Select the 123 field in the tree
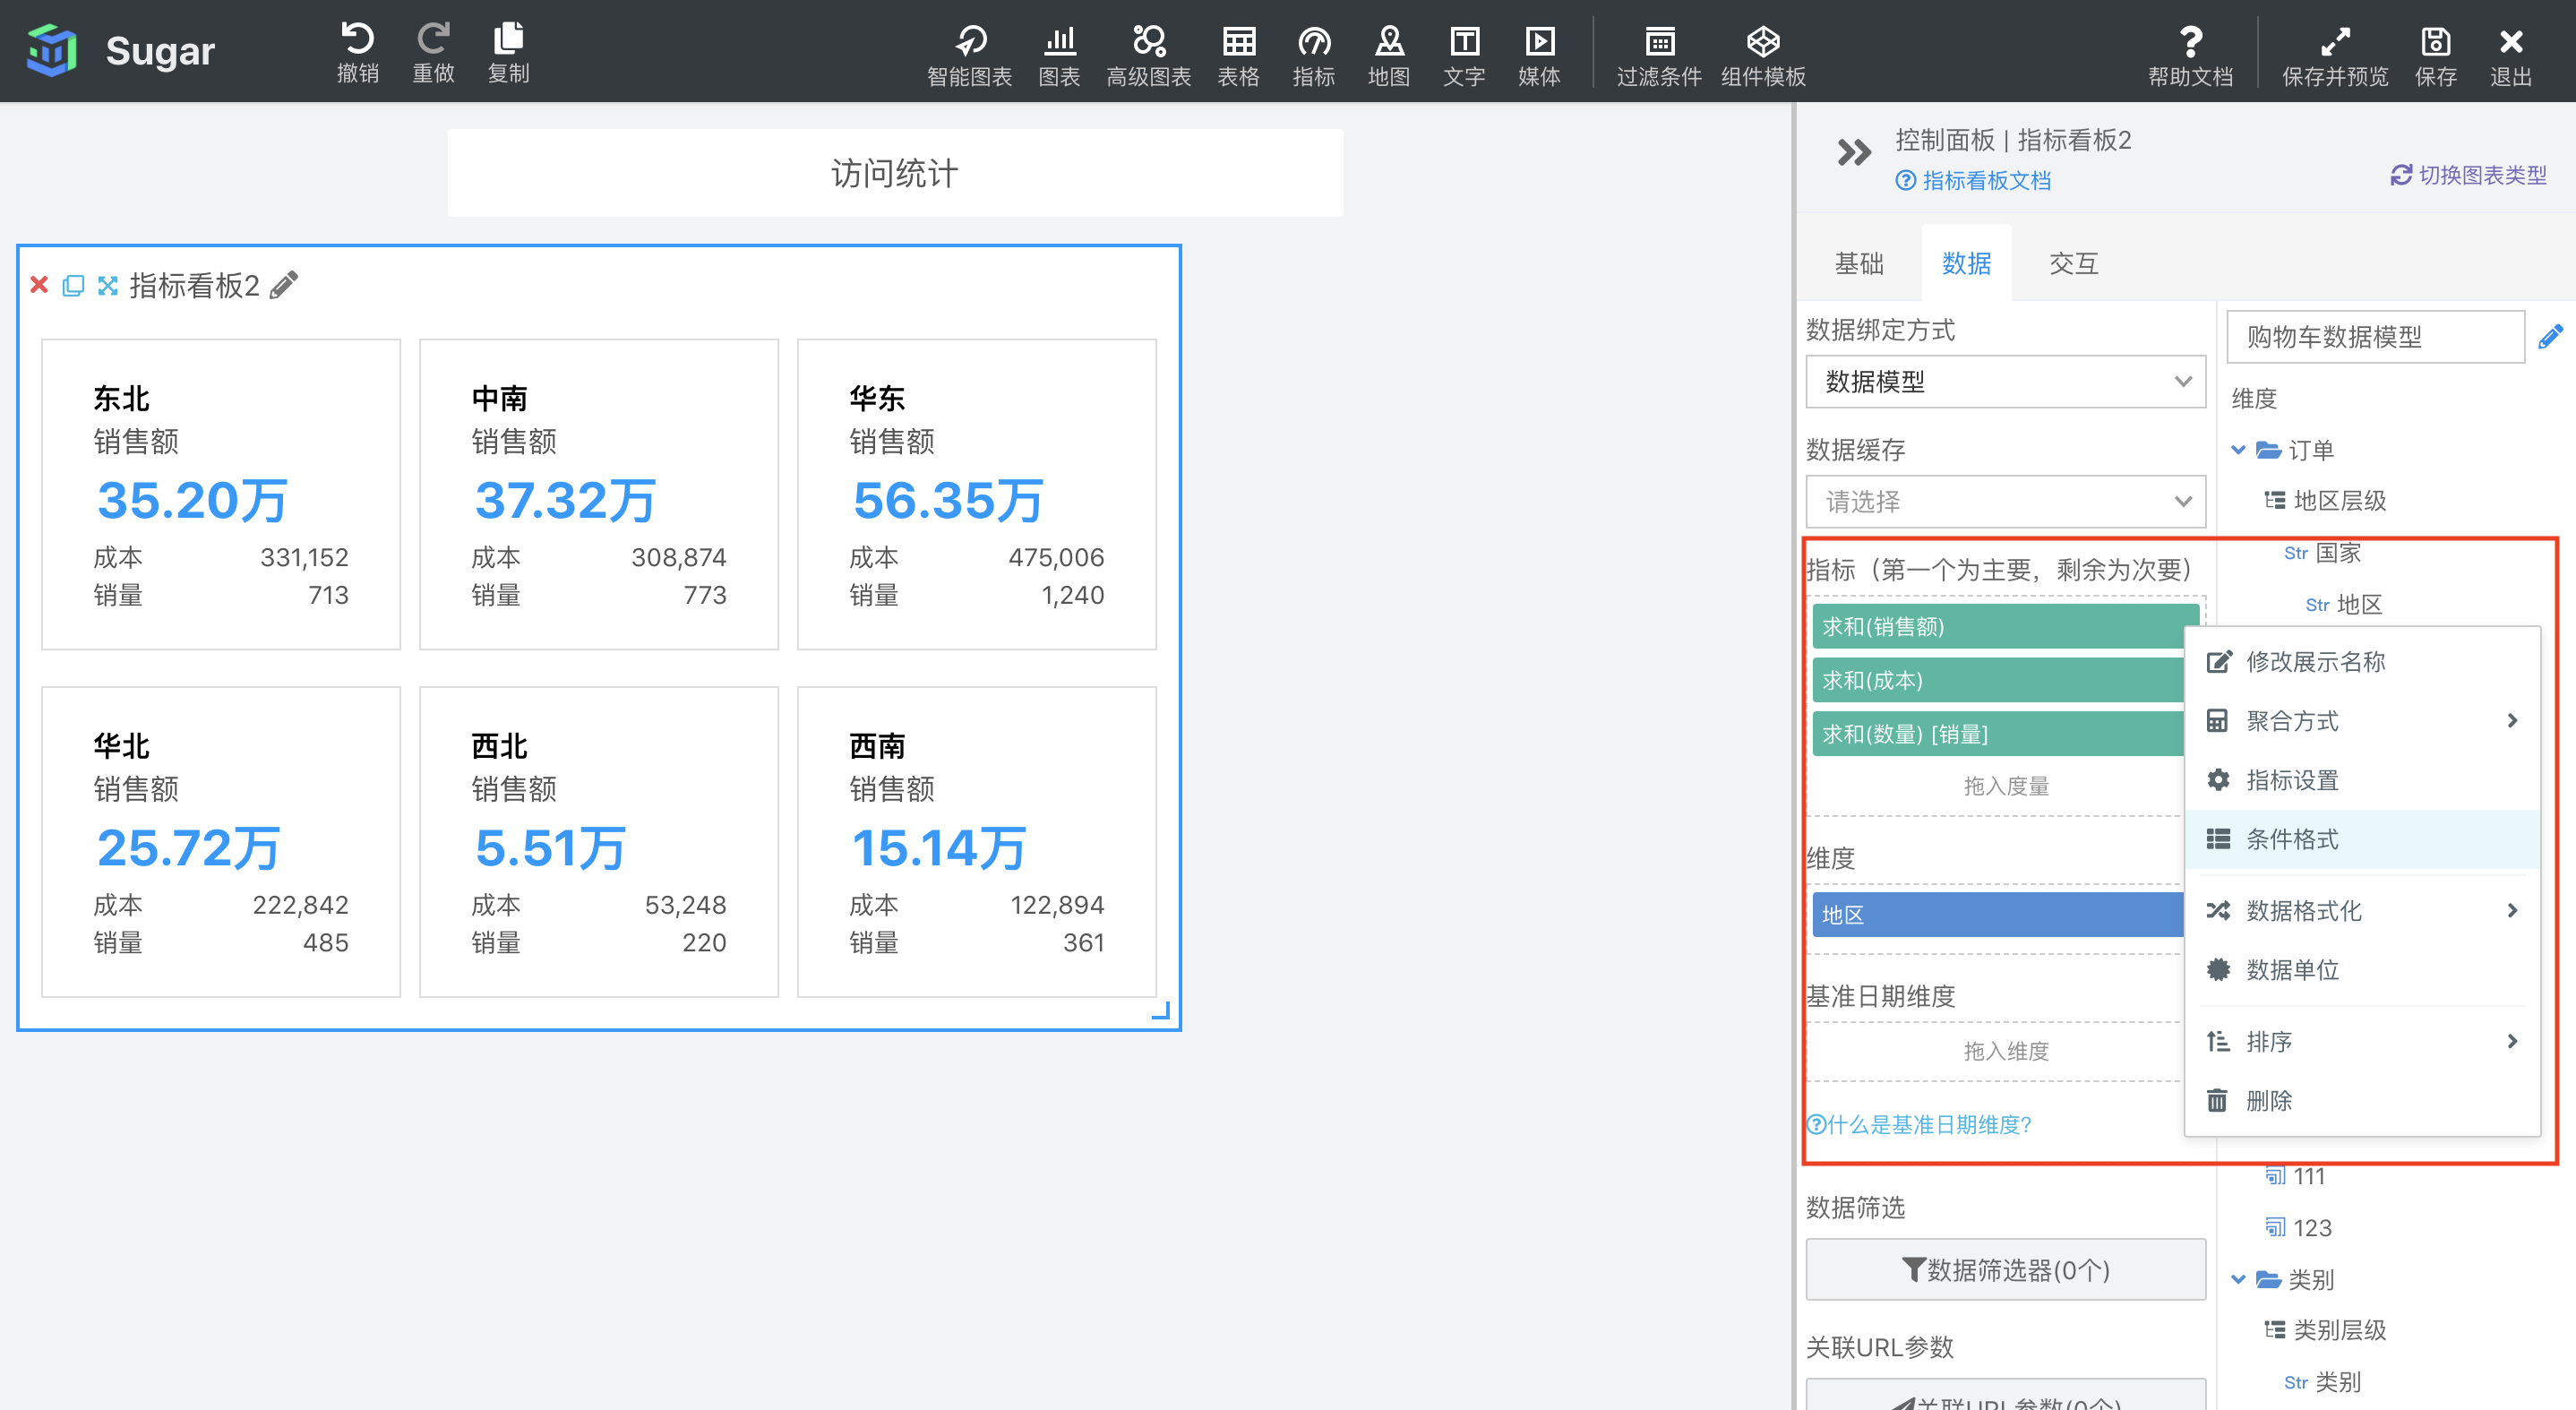This screenshot has width=2576, height=1410. click(x=2298, y=1227)
